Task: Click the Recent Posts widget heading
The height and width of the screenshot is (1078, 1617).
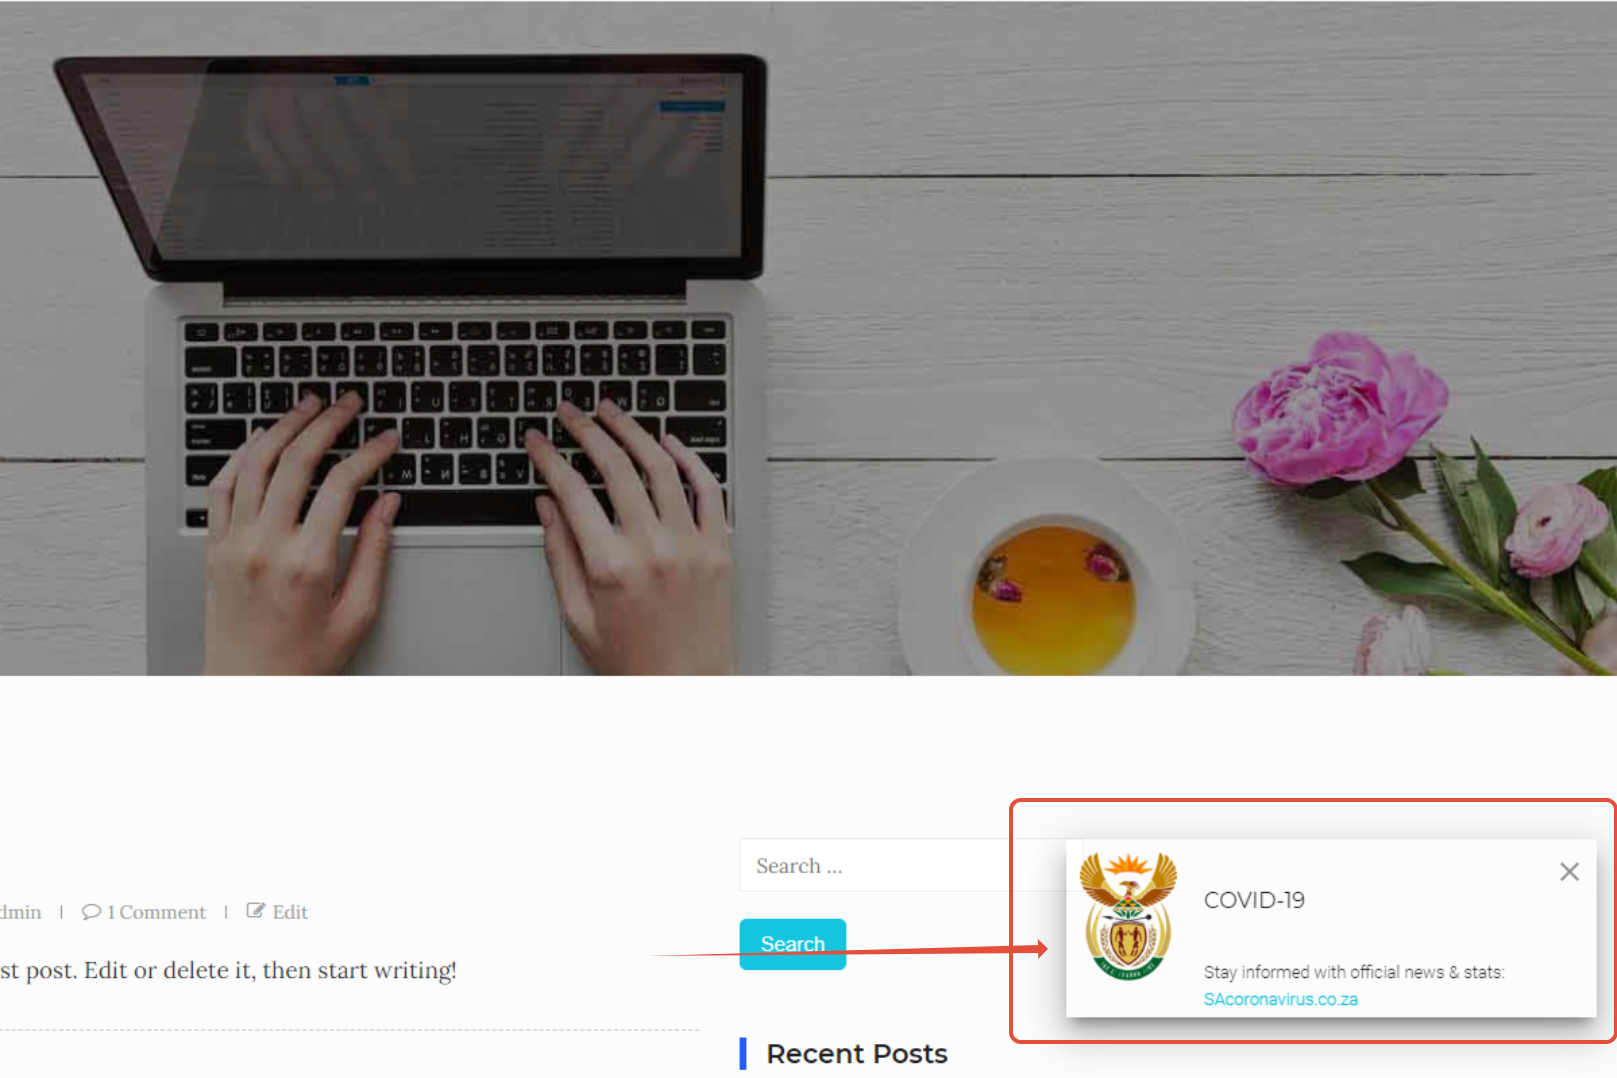Action: 857,1054
